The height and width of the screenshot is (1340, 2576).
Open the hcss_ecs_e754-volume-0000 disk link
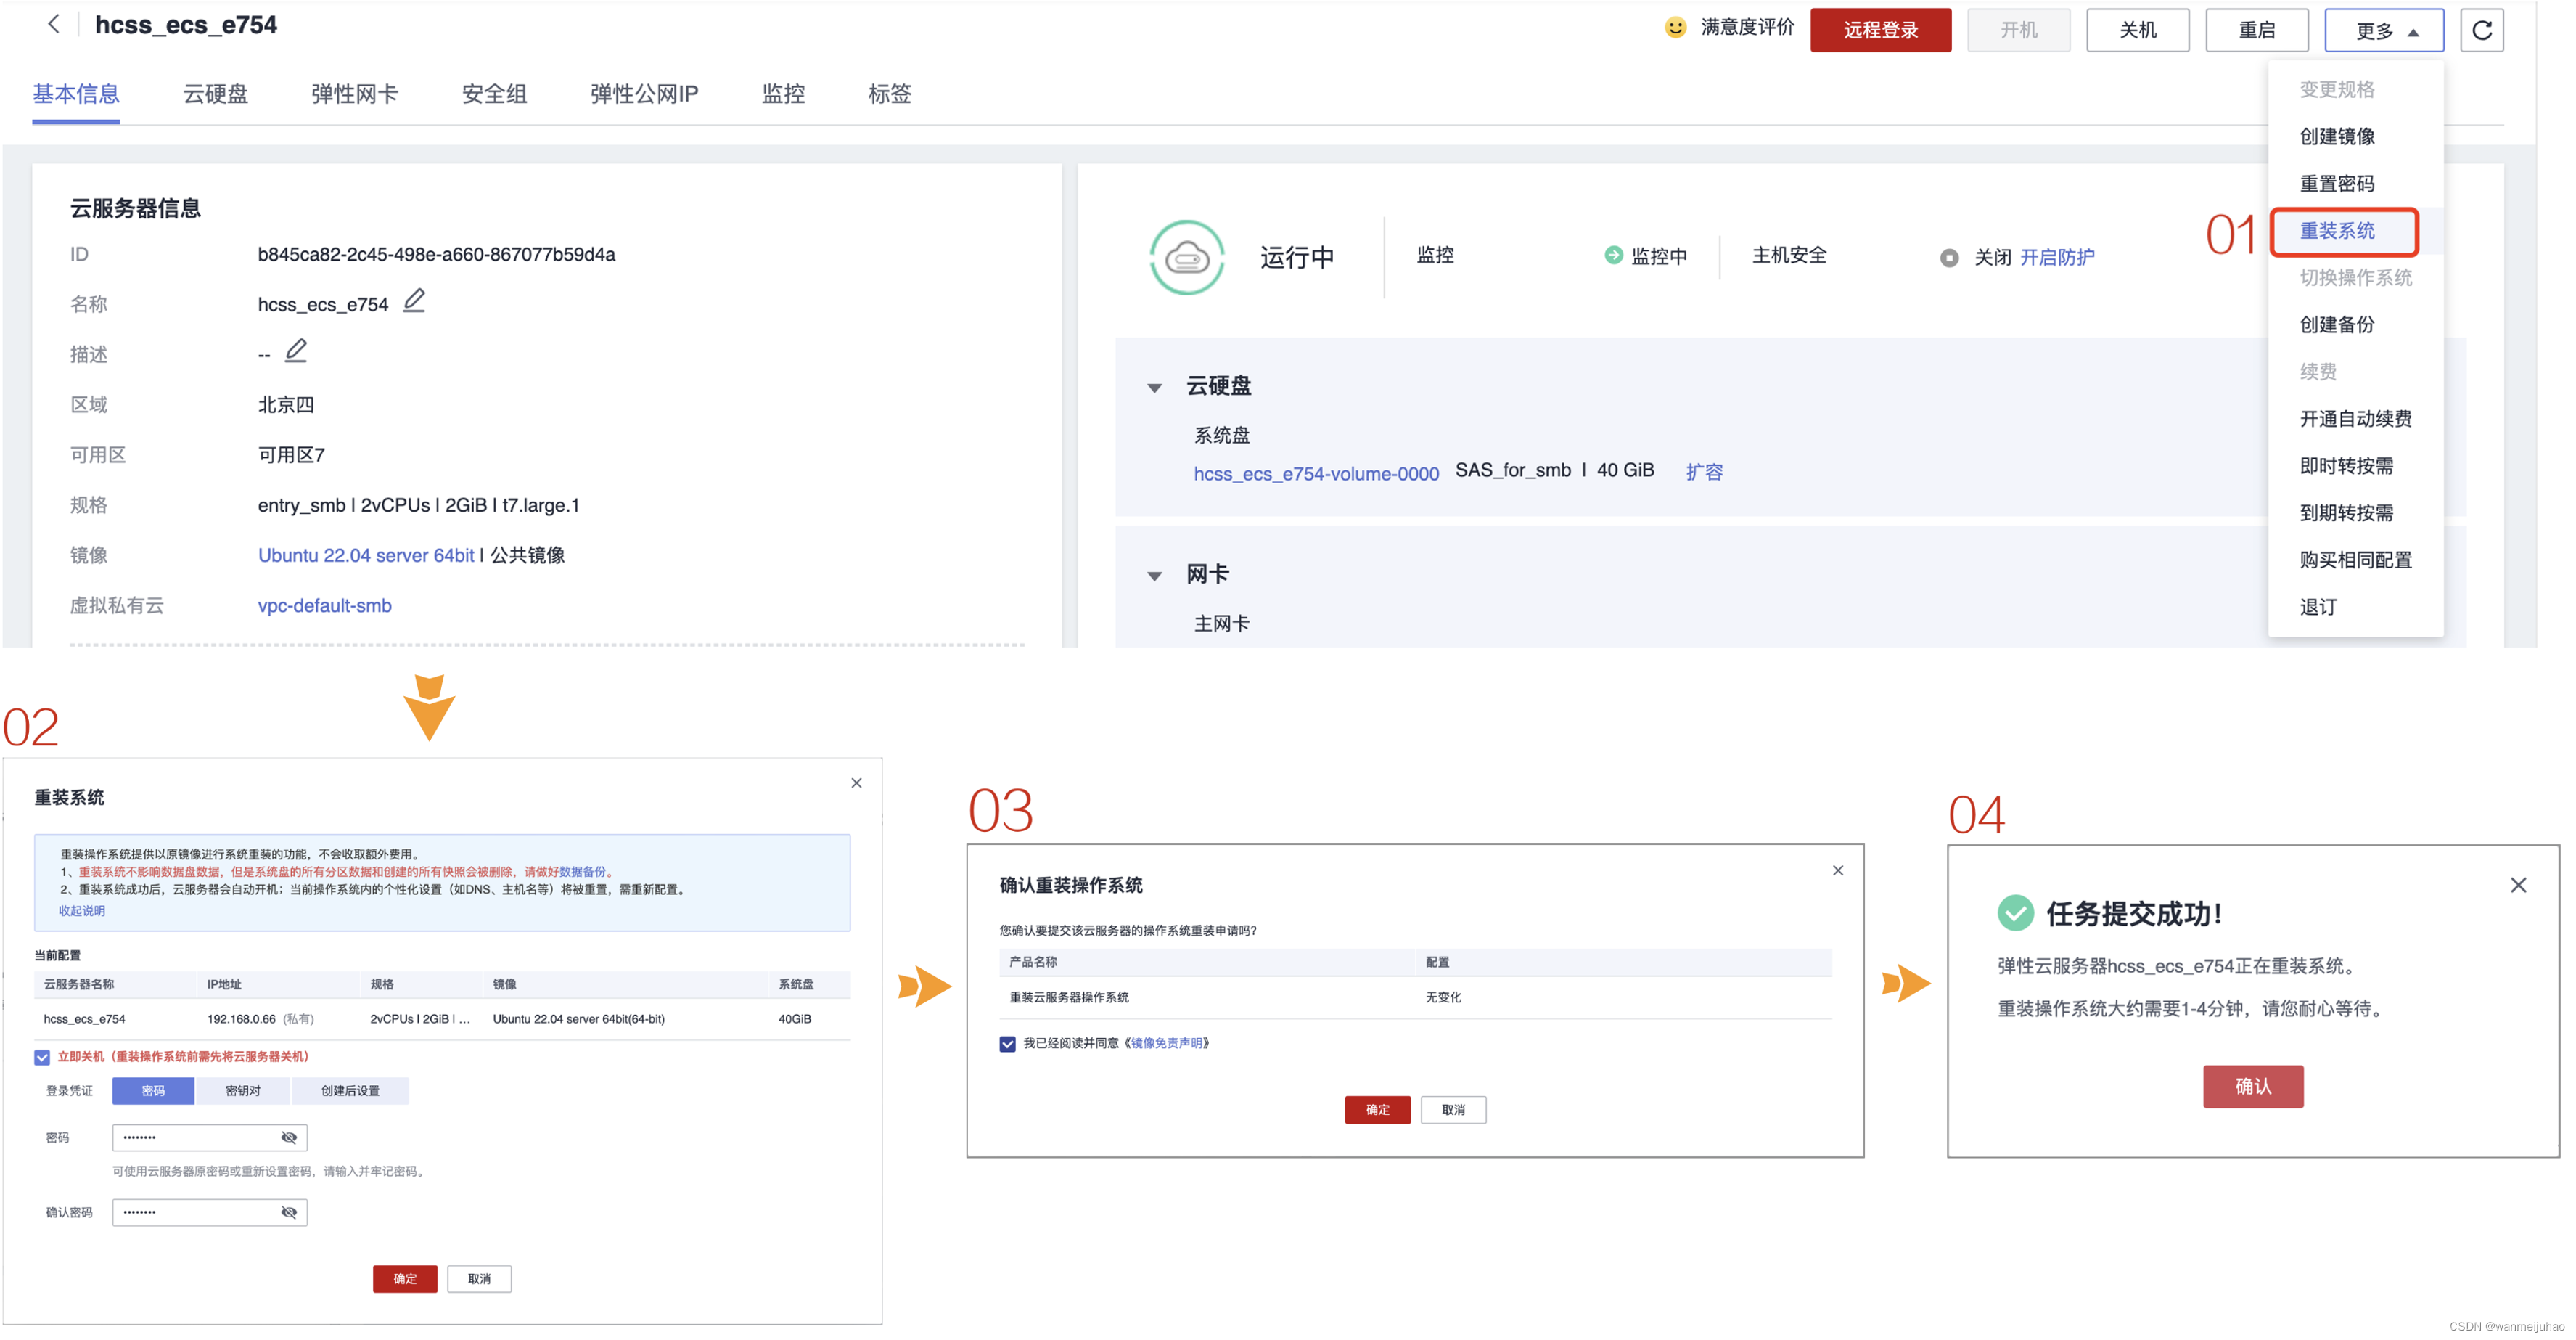(1316, 473)
